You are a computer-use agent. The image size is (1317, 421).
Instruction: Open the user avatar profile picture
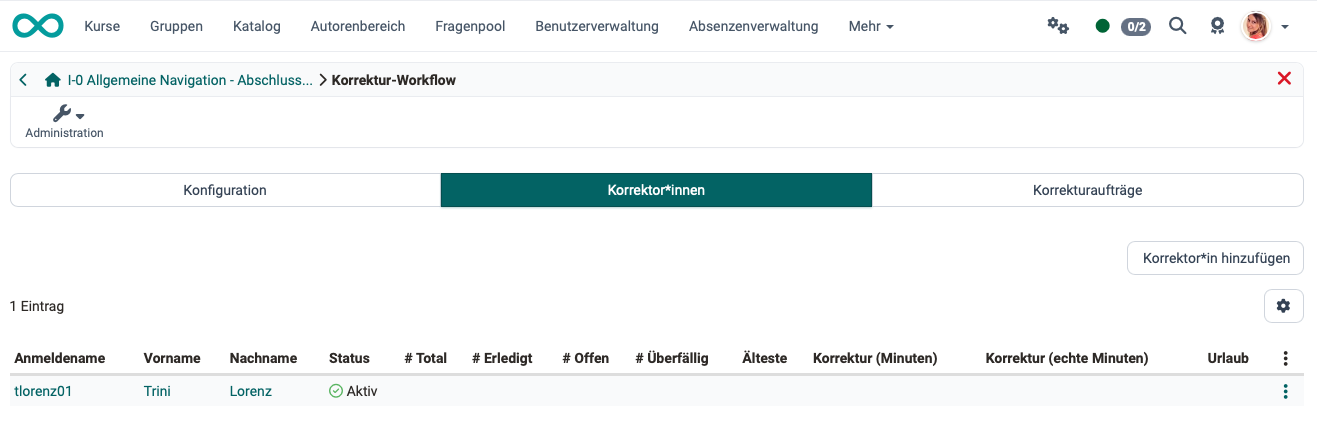click(x=1255, y=26)
